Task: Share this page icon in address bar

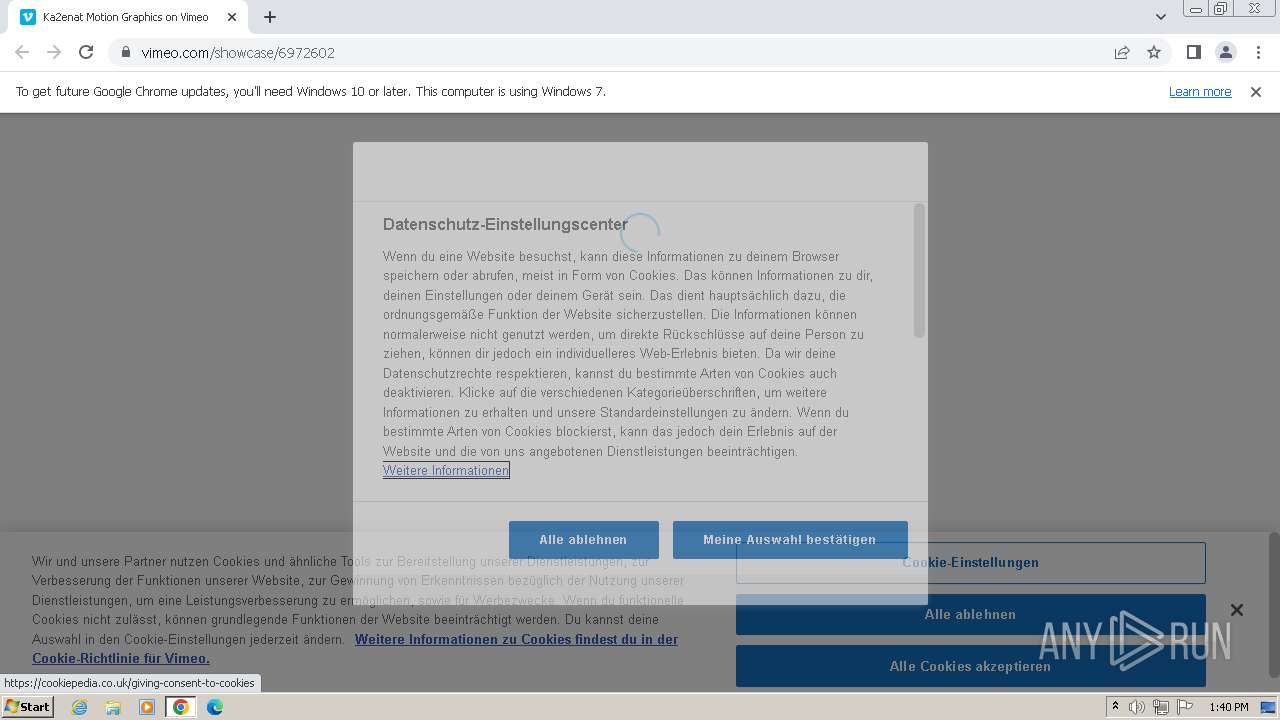Action: [x=1122, y=52]
